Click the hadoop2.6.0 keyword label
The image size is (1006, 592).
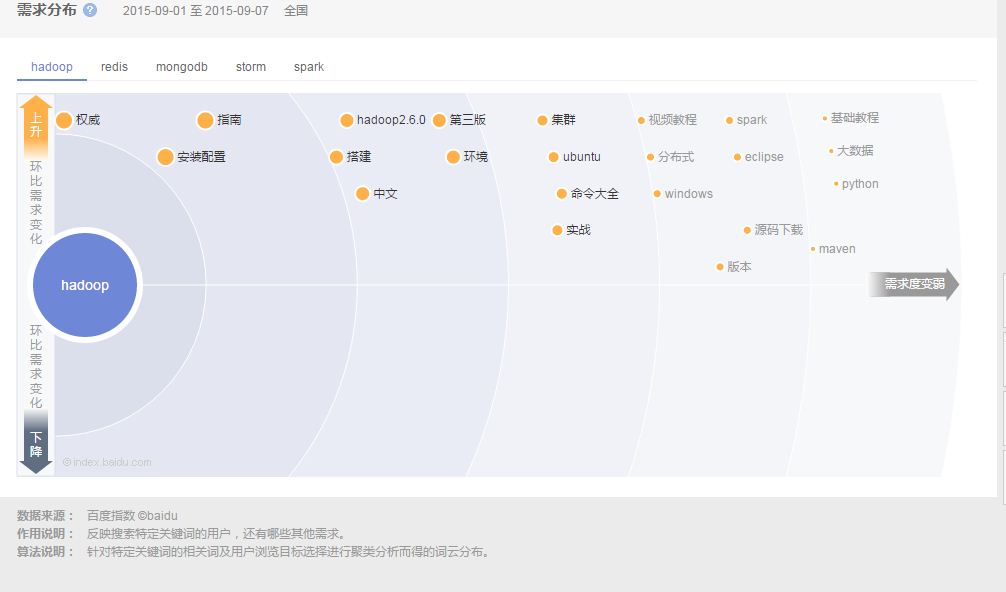(x=391, y=120)
